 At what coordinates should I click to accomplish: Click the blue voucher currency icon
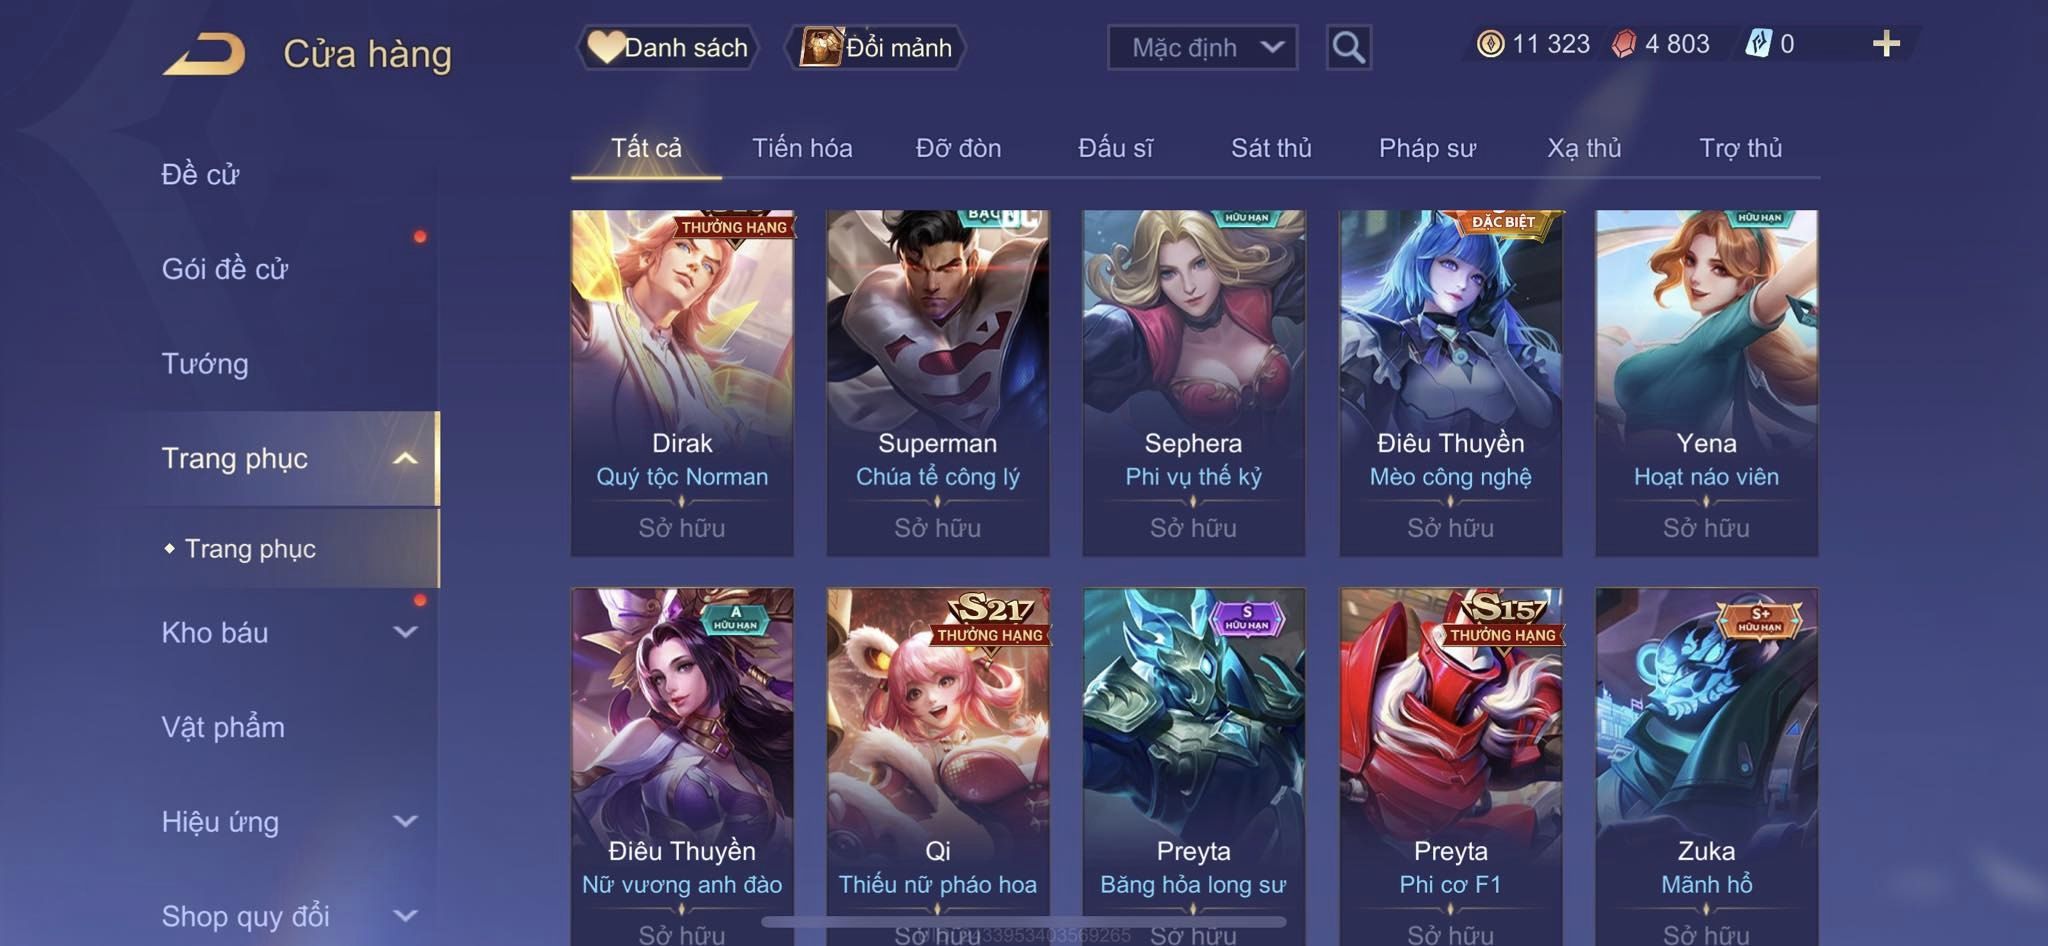1758,44
